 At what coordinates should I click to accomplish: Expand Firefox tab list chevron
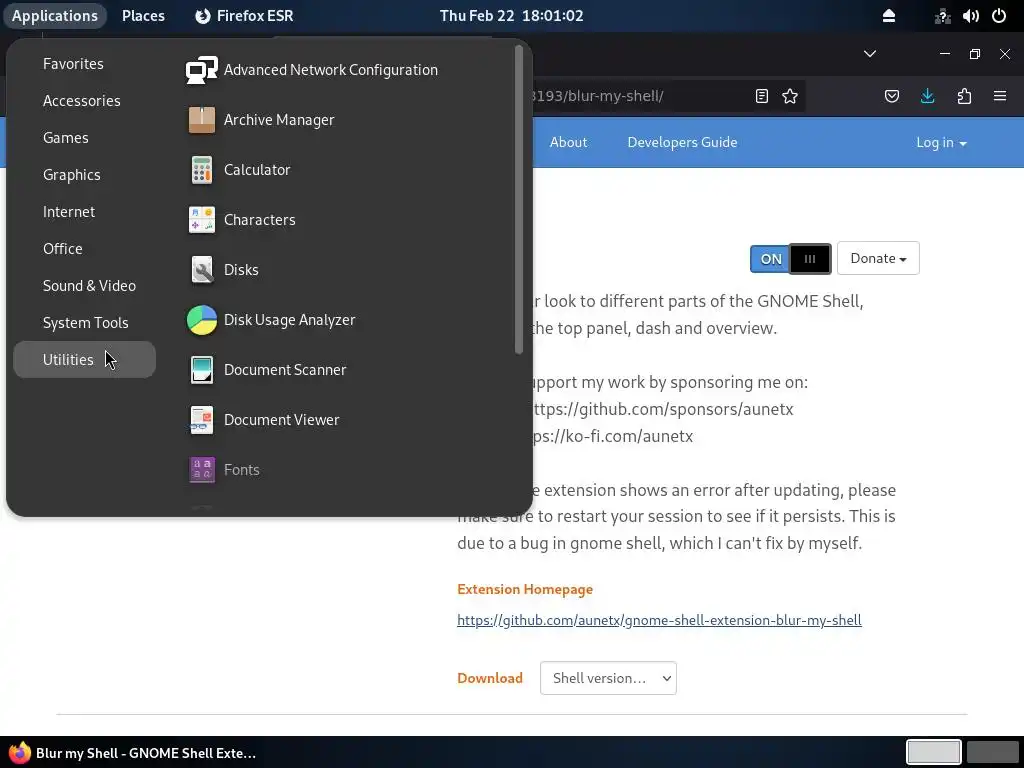870,54
